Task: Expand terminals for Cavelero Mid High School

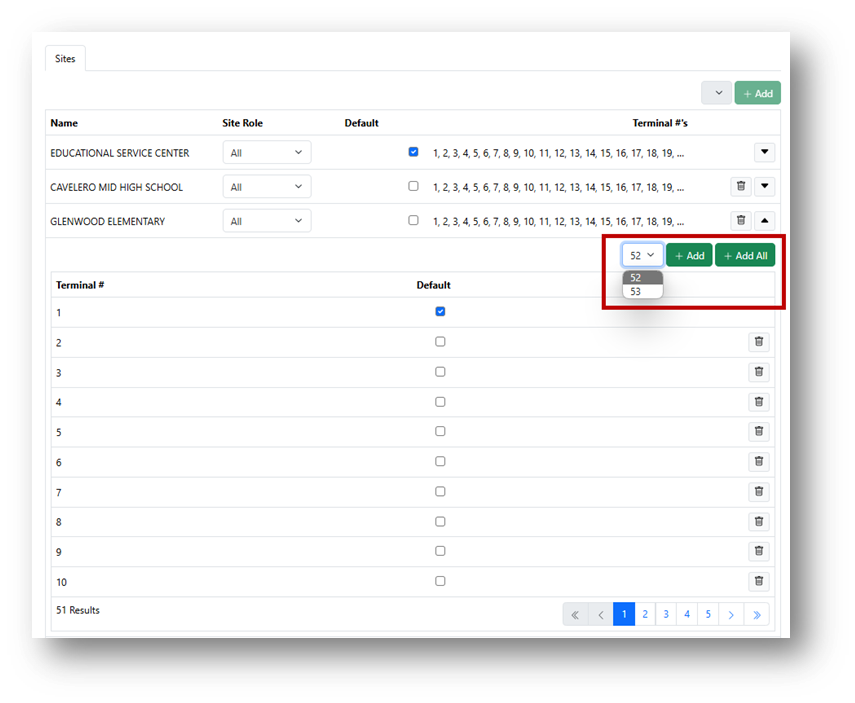Action: [x=764, y=187]
